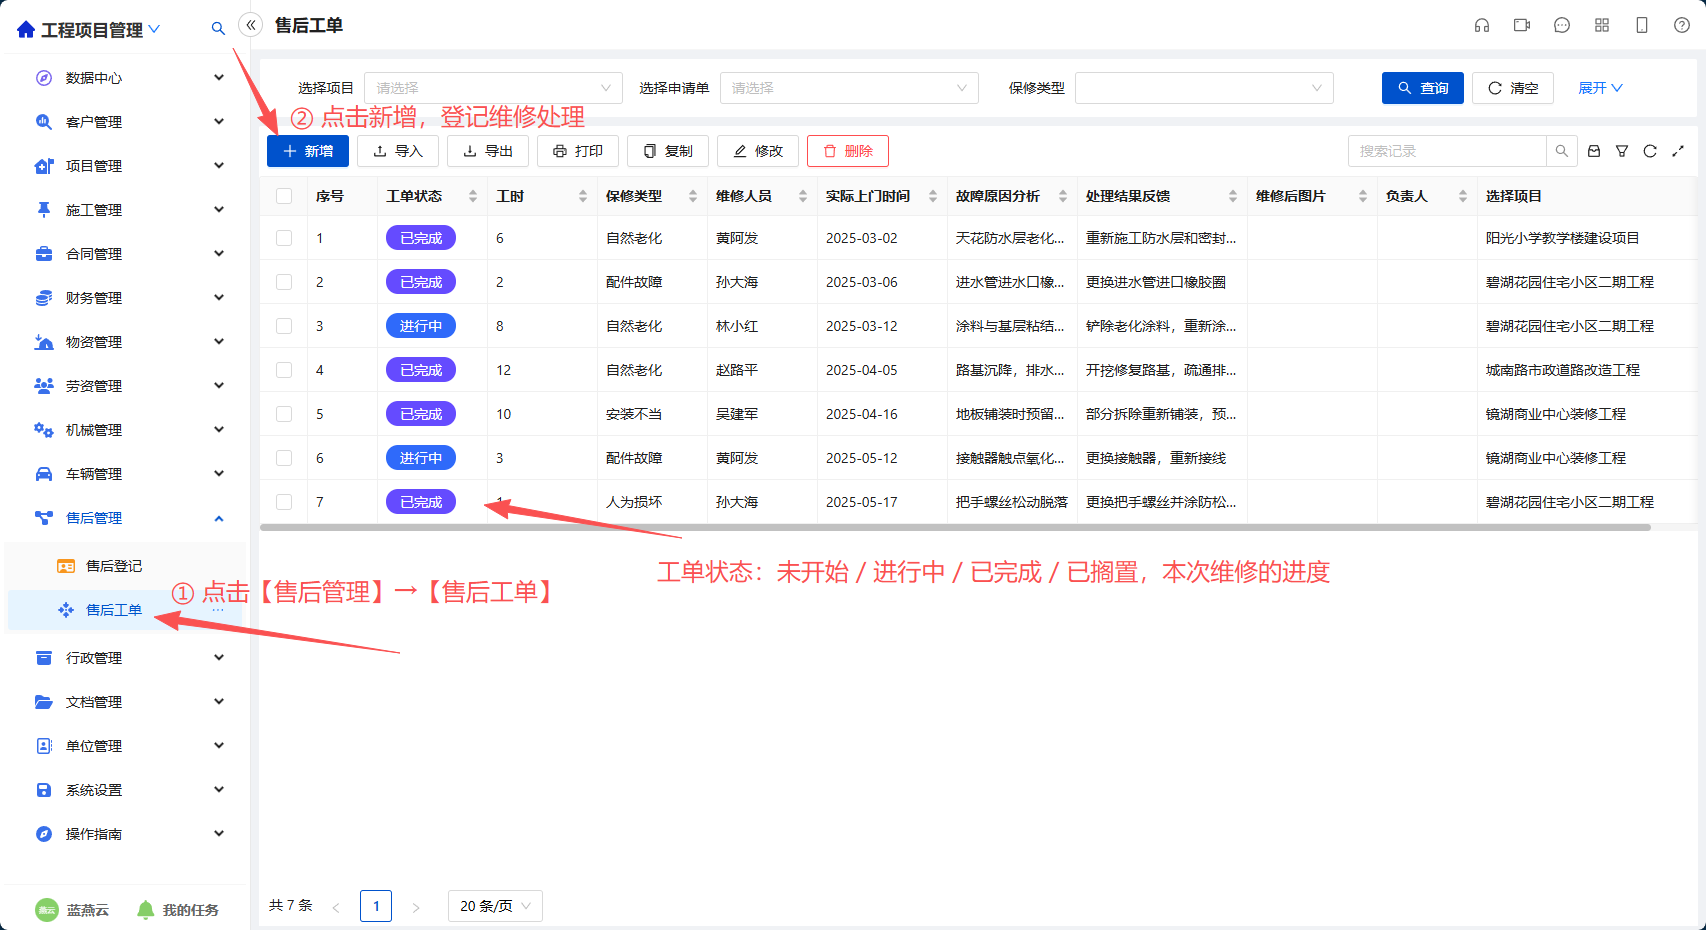Expand filters with 展开 link
The width and height of the screenshot is (1706, 930).
(x=1600, y=88)
